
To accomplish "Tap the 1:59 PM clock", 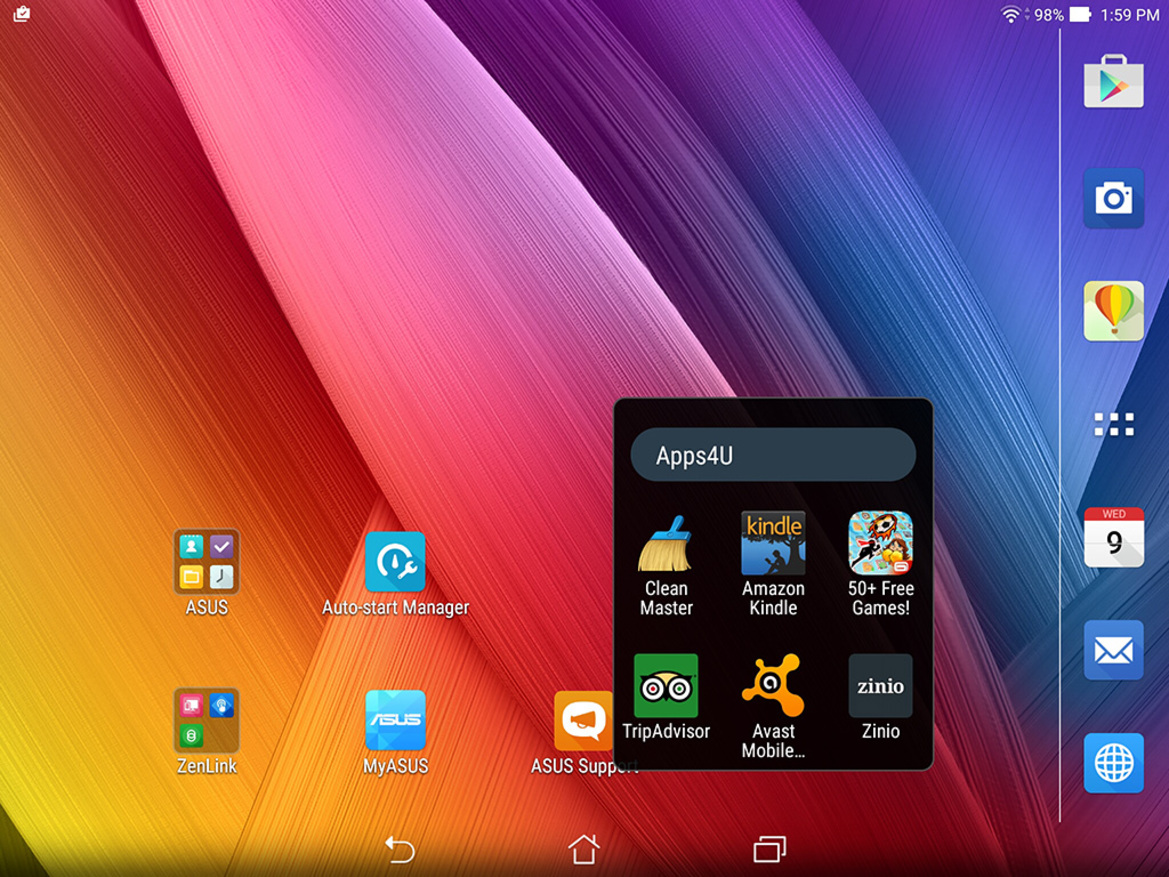I will pos(1129,15).
